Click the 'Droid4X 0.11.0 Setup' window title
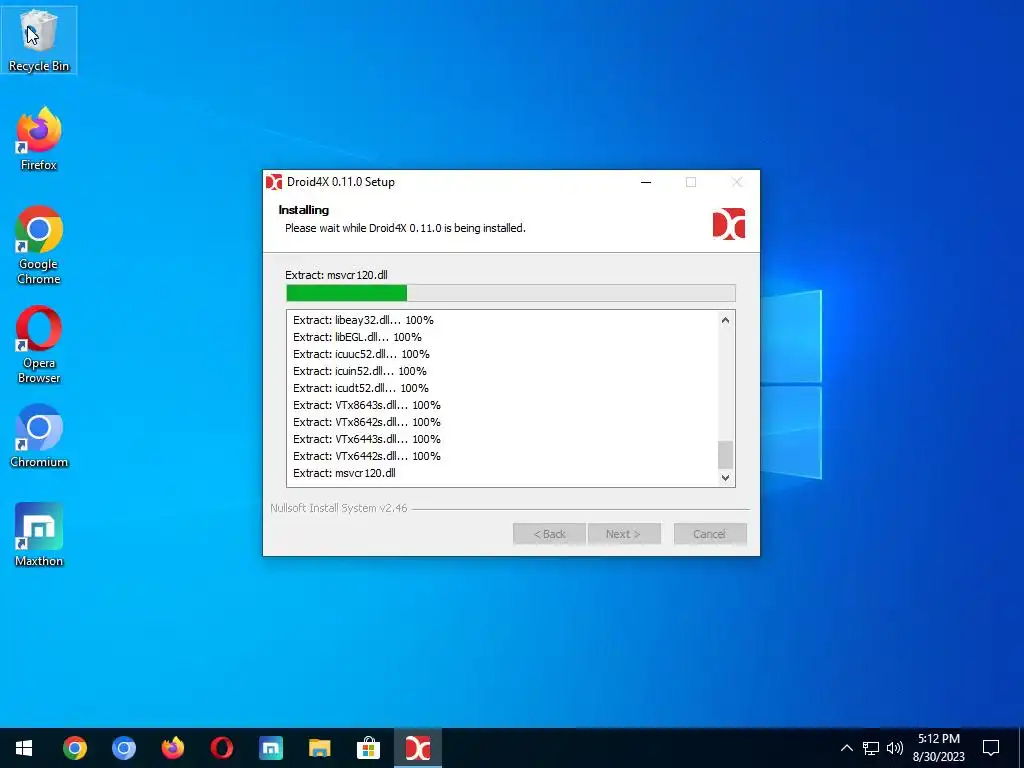 point(341,182)
